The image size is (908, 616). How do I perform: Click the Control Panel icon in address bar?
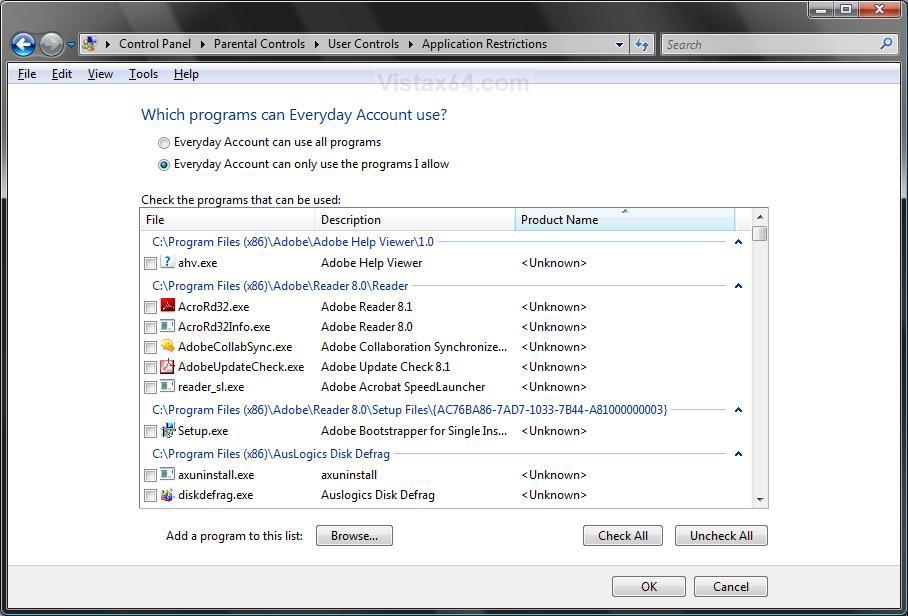[x=89, y=44]
